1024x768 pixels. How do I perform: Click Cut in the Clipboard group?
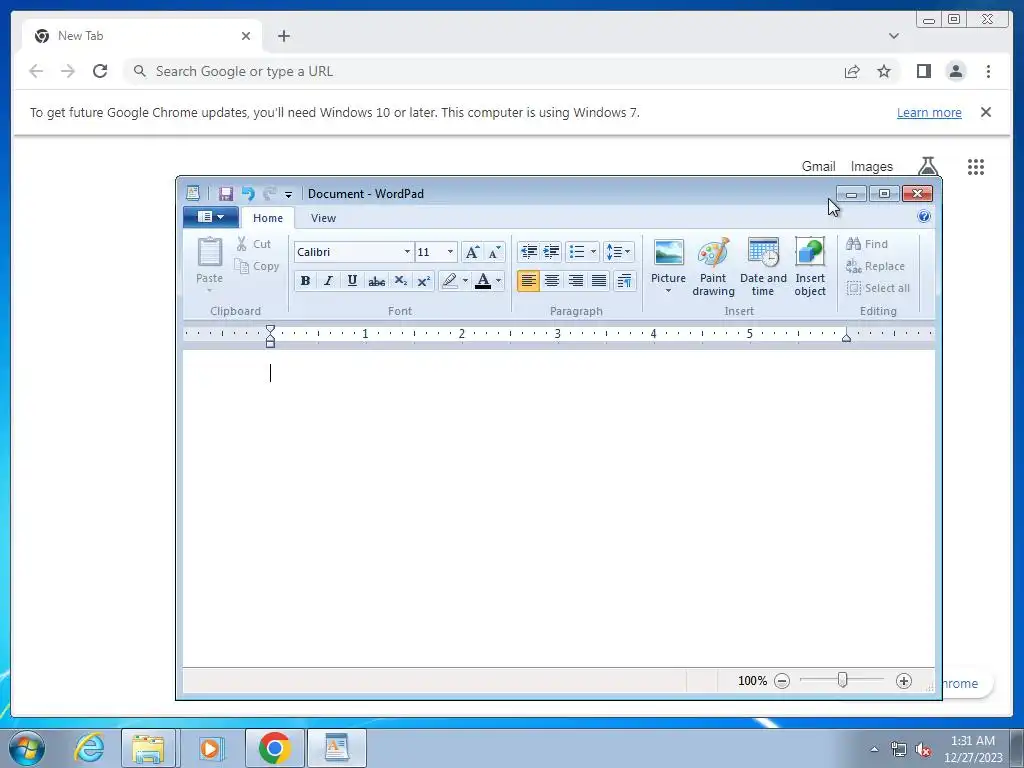click(x=253, y=244)
